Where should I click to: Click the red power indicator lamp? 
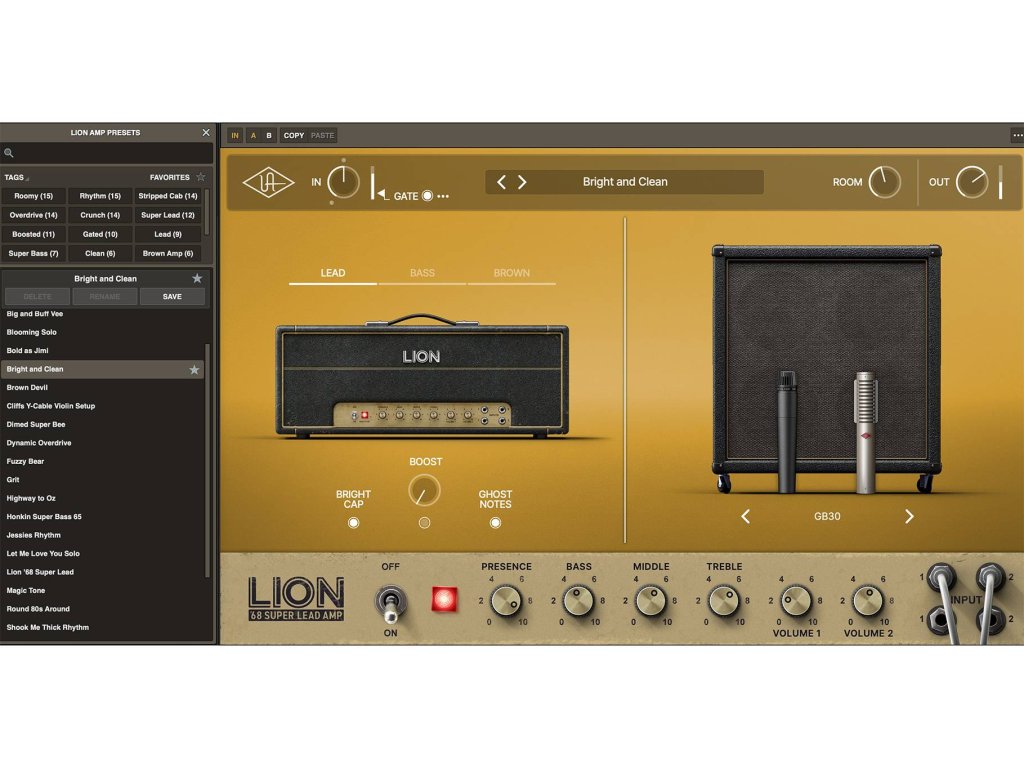click(444, 599)
